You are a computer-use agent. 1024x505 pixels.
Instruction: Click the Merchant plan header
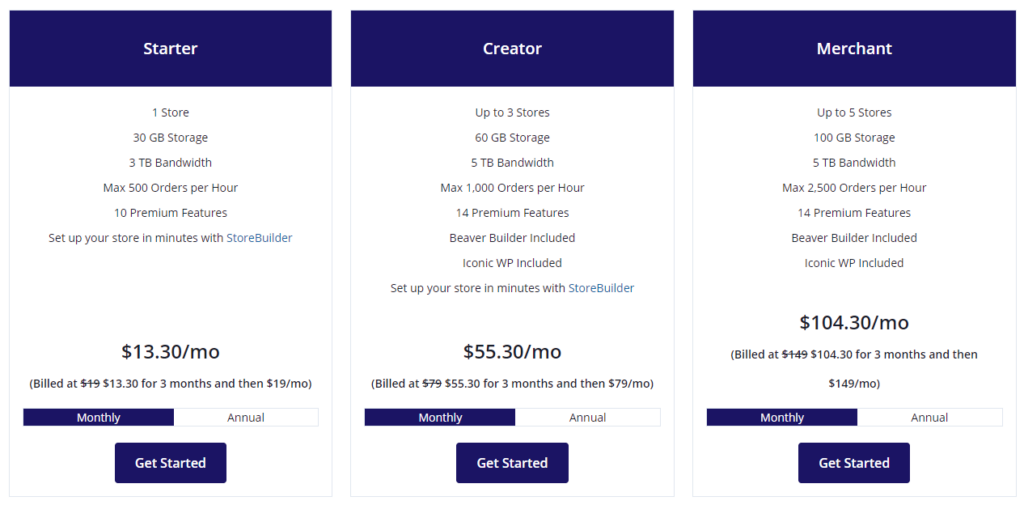point(854,48)
